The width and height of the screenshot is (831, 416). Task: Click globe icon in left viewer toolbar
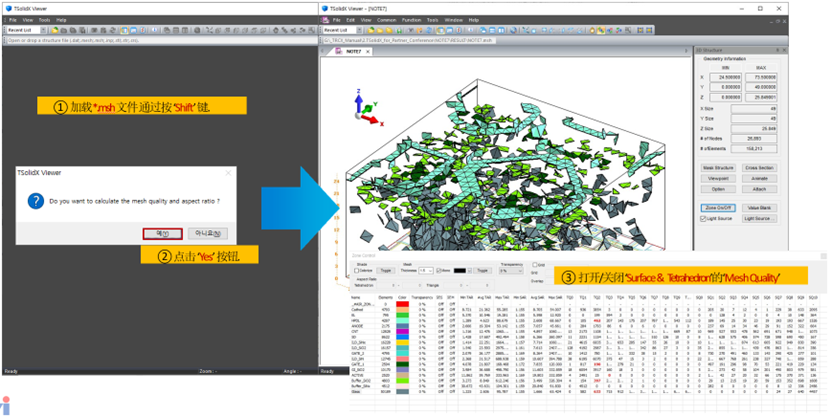pos(196,30)
